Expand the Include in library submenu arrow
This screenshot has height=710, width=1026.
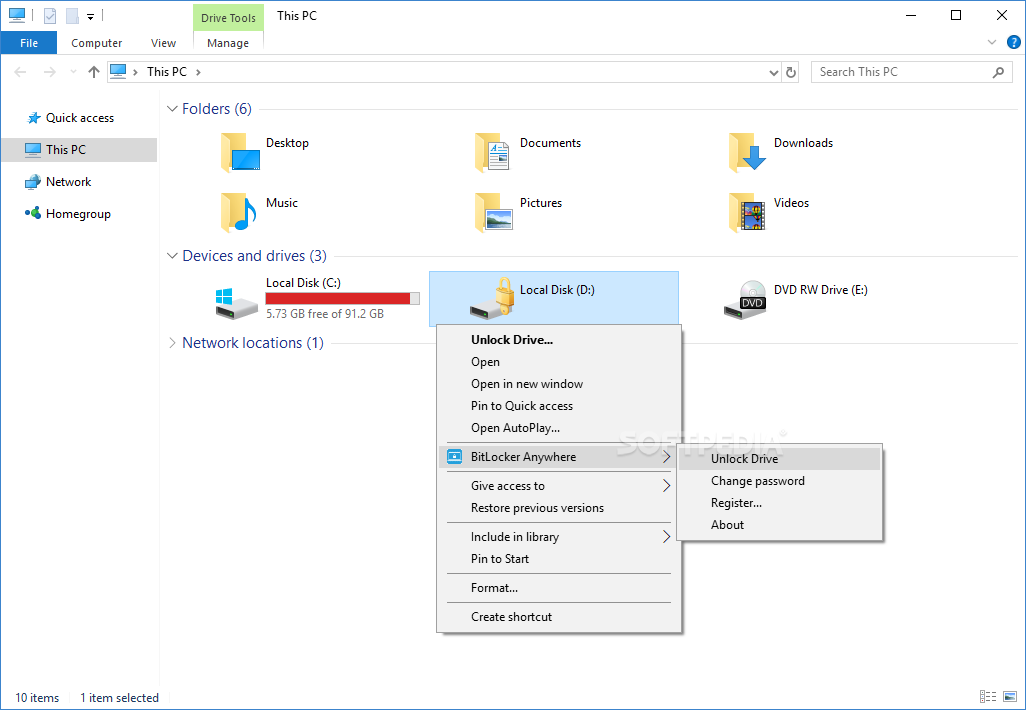click(x=667, y=537)
